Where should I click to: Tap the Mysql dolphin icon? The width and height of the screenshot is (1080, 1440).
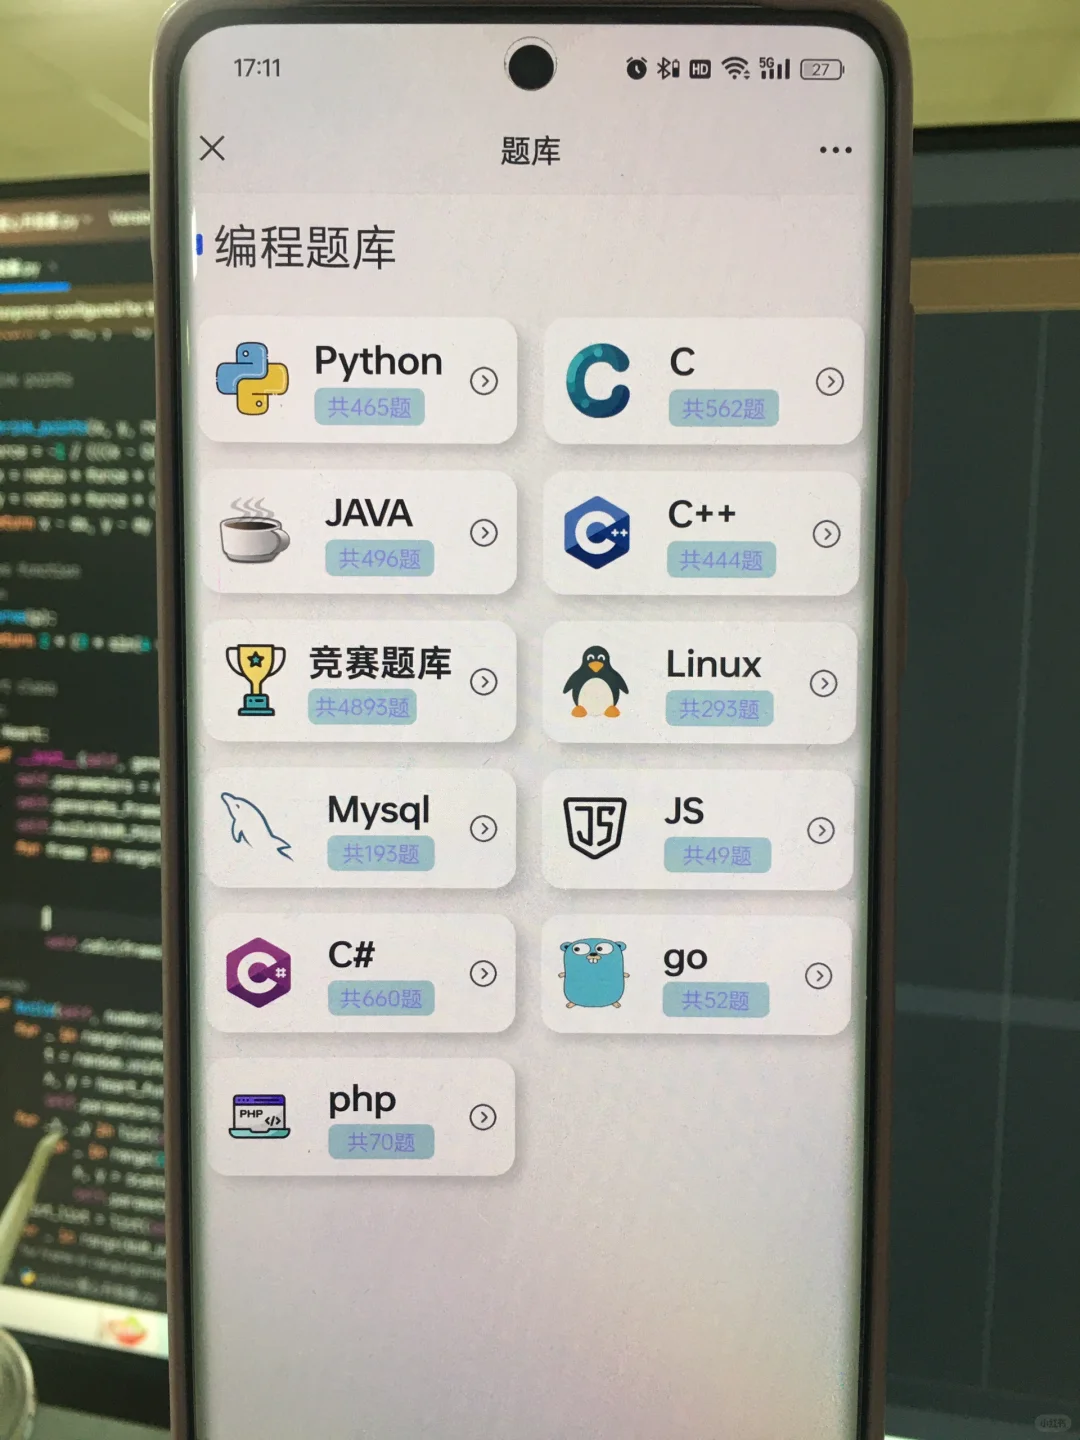tap(256, 826)
